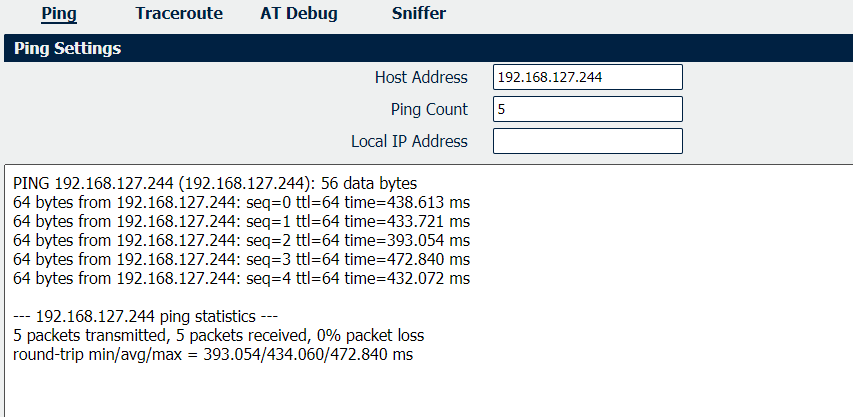Click the empty Local IP Address field
Viewport: 853px width, 417px height.
pos(588,141)
